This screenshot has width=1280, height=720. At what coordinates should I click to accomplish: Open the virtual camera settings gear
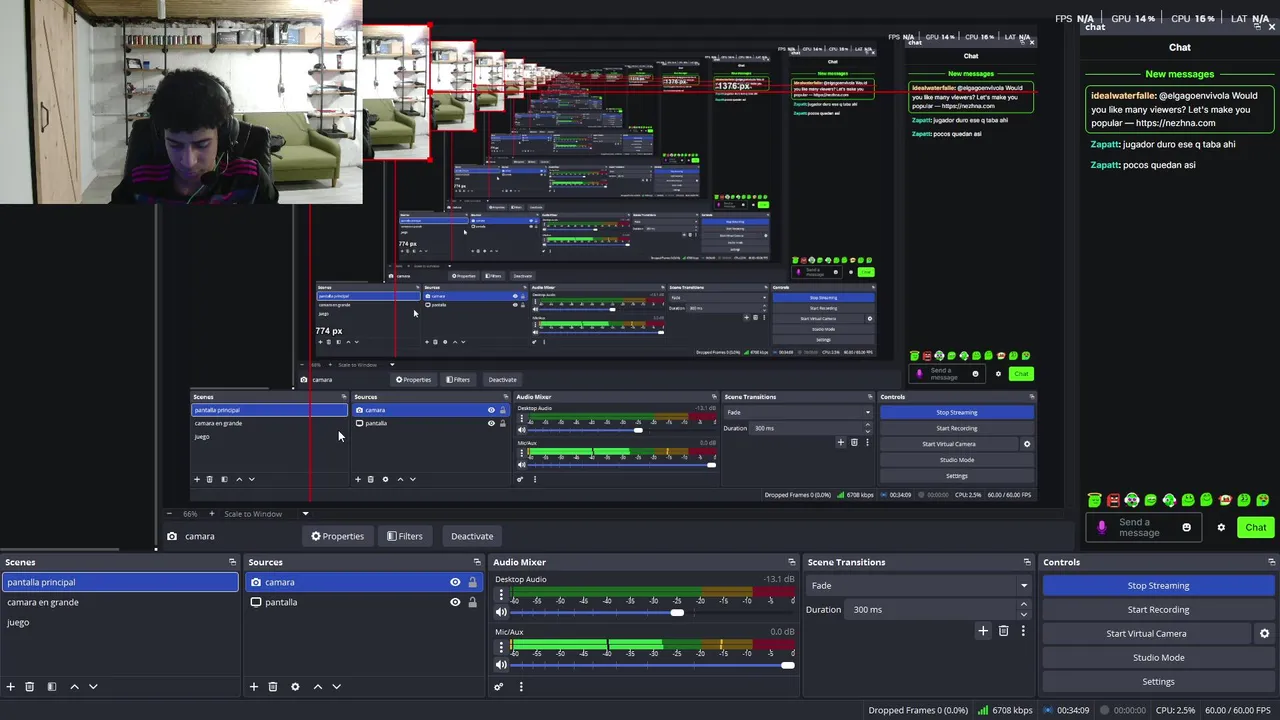pyautogui.click(x=1264, y=634)
